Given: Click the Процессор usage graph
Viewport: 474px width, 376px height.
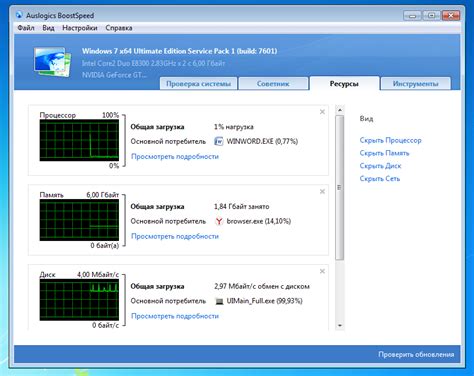Looking at the screenshot, I should [79, 140].
